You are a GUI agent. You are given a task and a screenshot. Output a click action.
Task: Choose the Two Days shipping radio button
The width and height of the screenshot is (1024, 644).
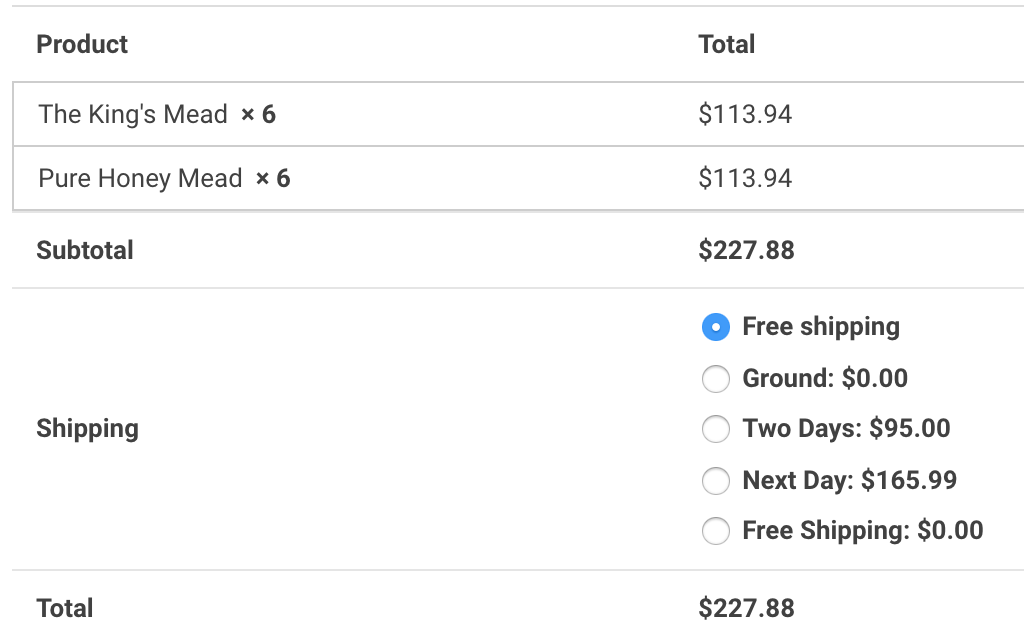click(716, 429)
